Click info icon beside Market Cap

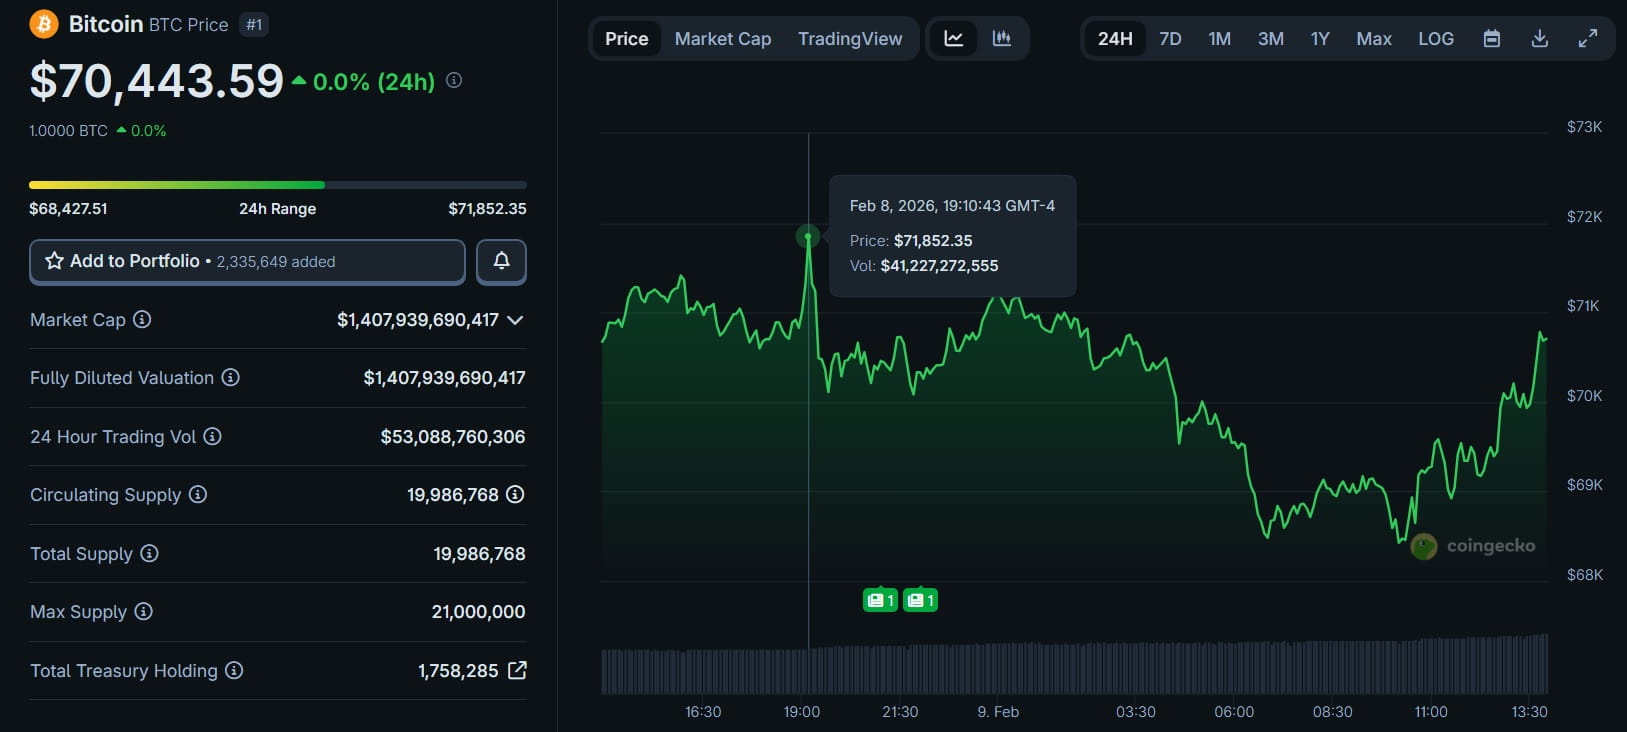142,319
